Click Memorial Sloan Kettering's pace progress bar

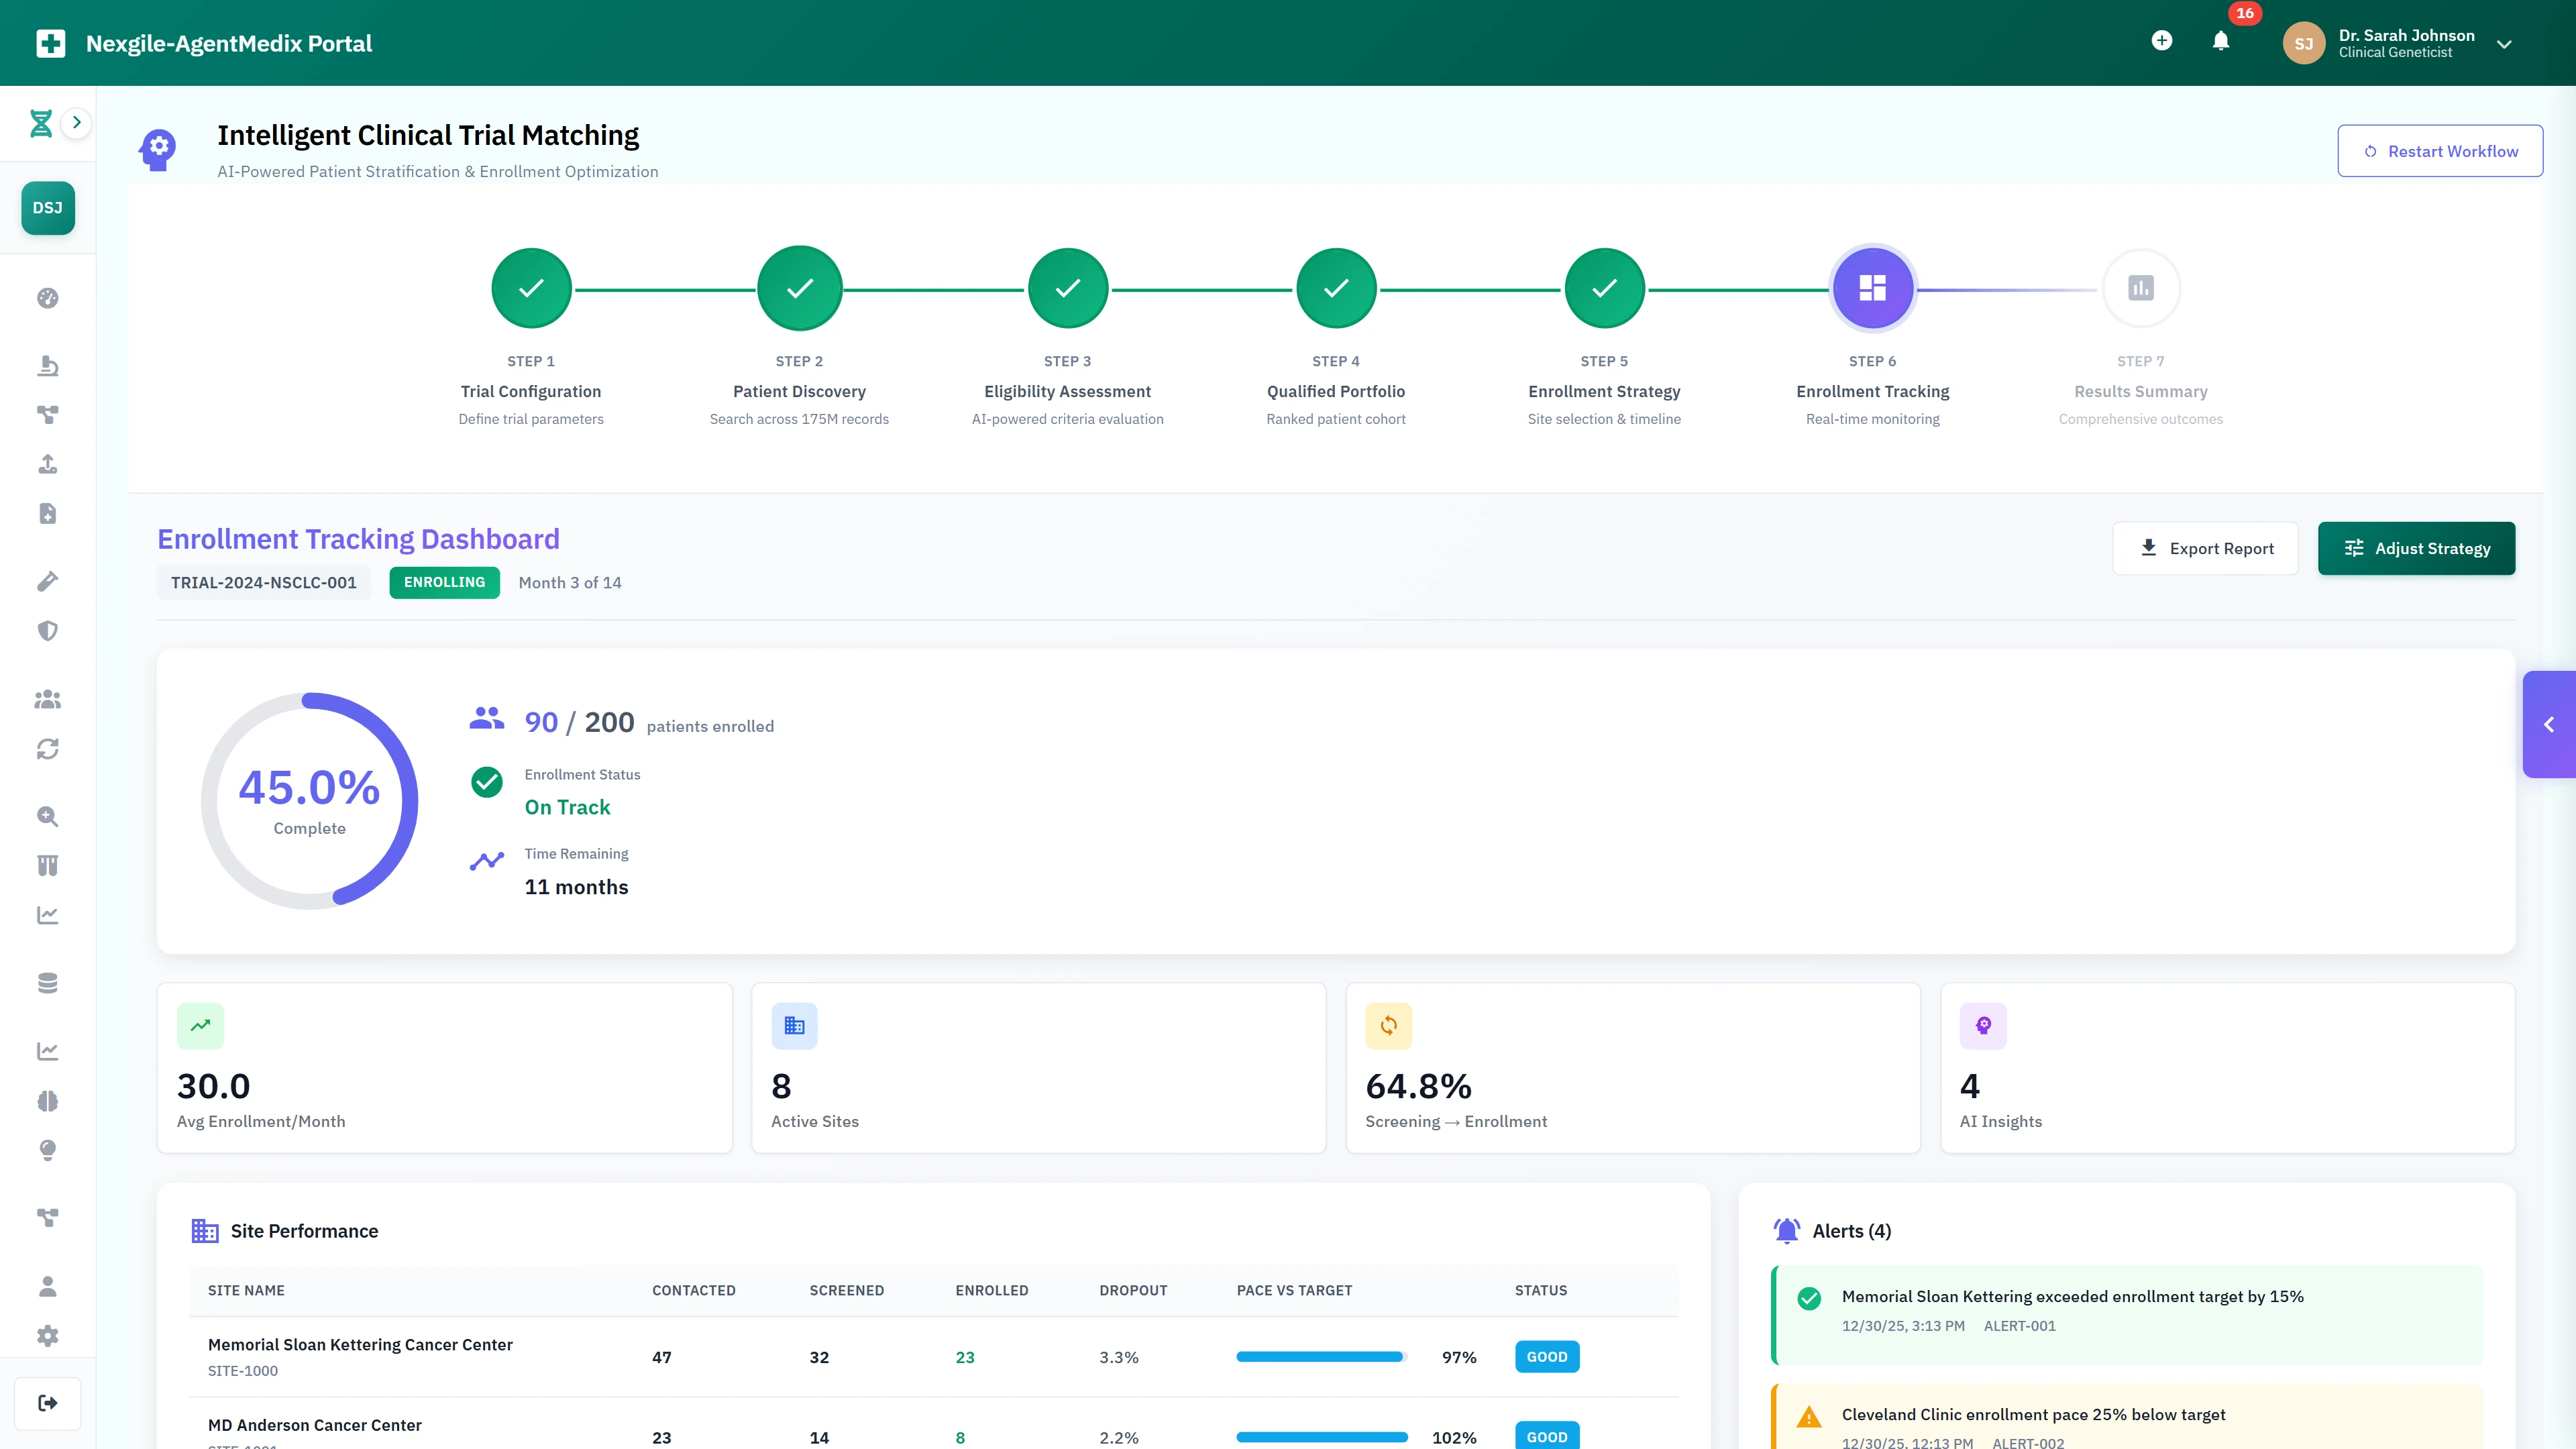point(1320,1357)
